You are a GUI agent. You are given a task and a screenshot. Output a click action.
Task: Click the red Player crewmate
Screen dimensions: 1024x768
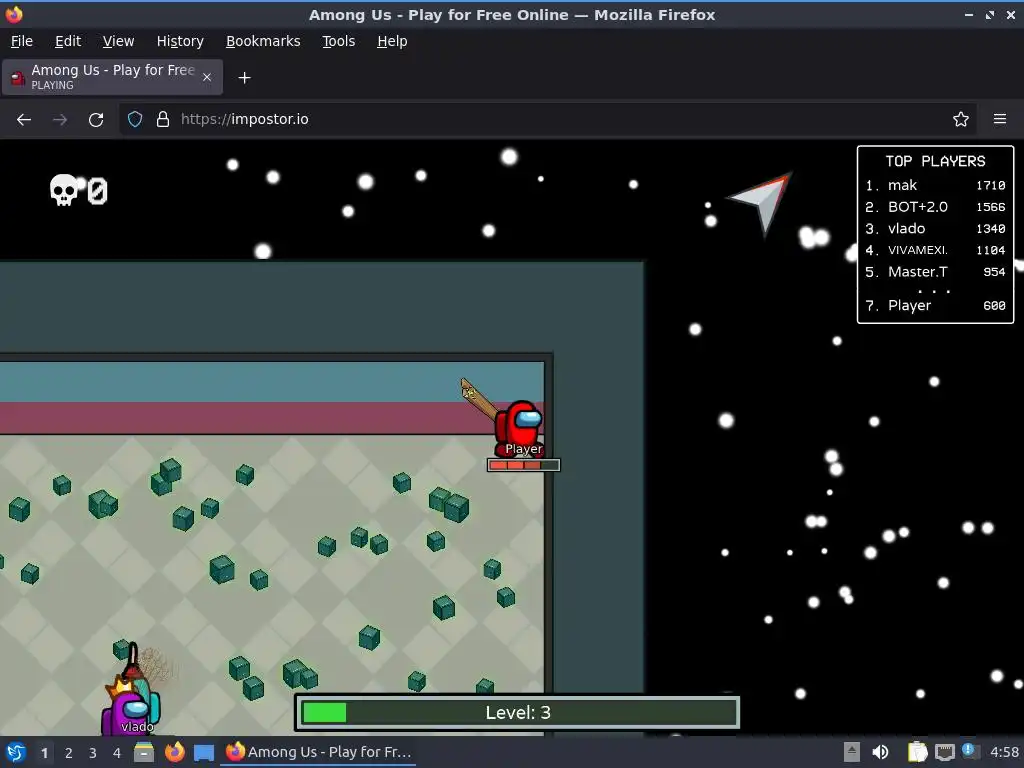pyautogui.click(x=519, y=428)
